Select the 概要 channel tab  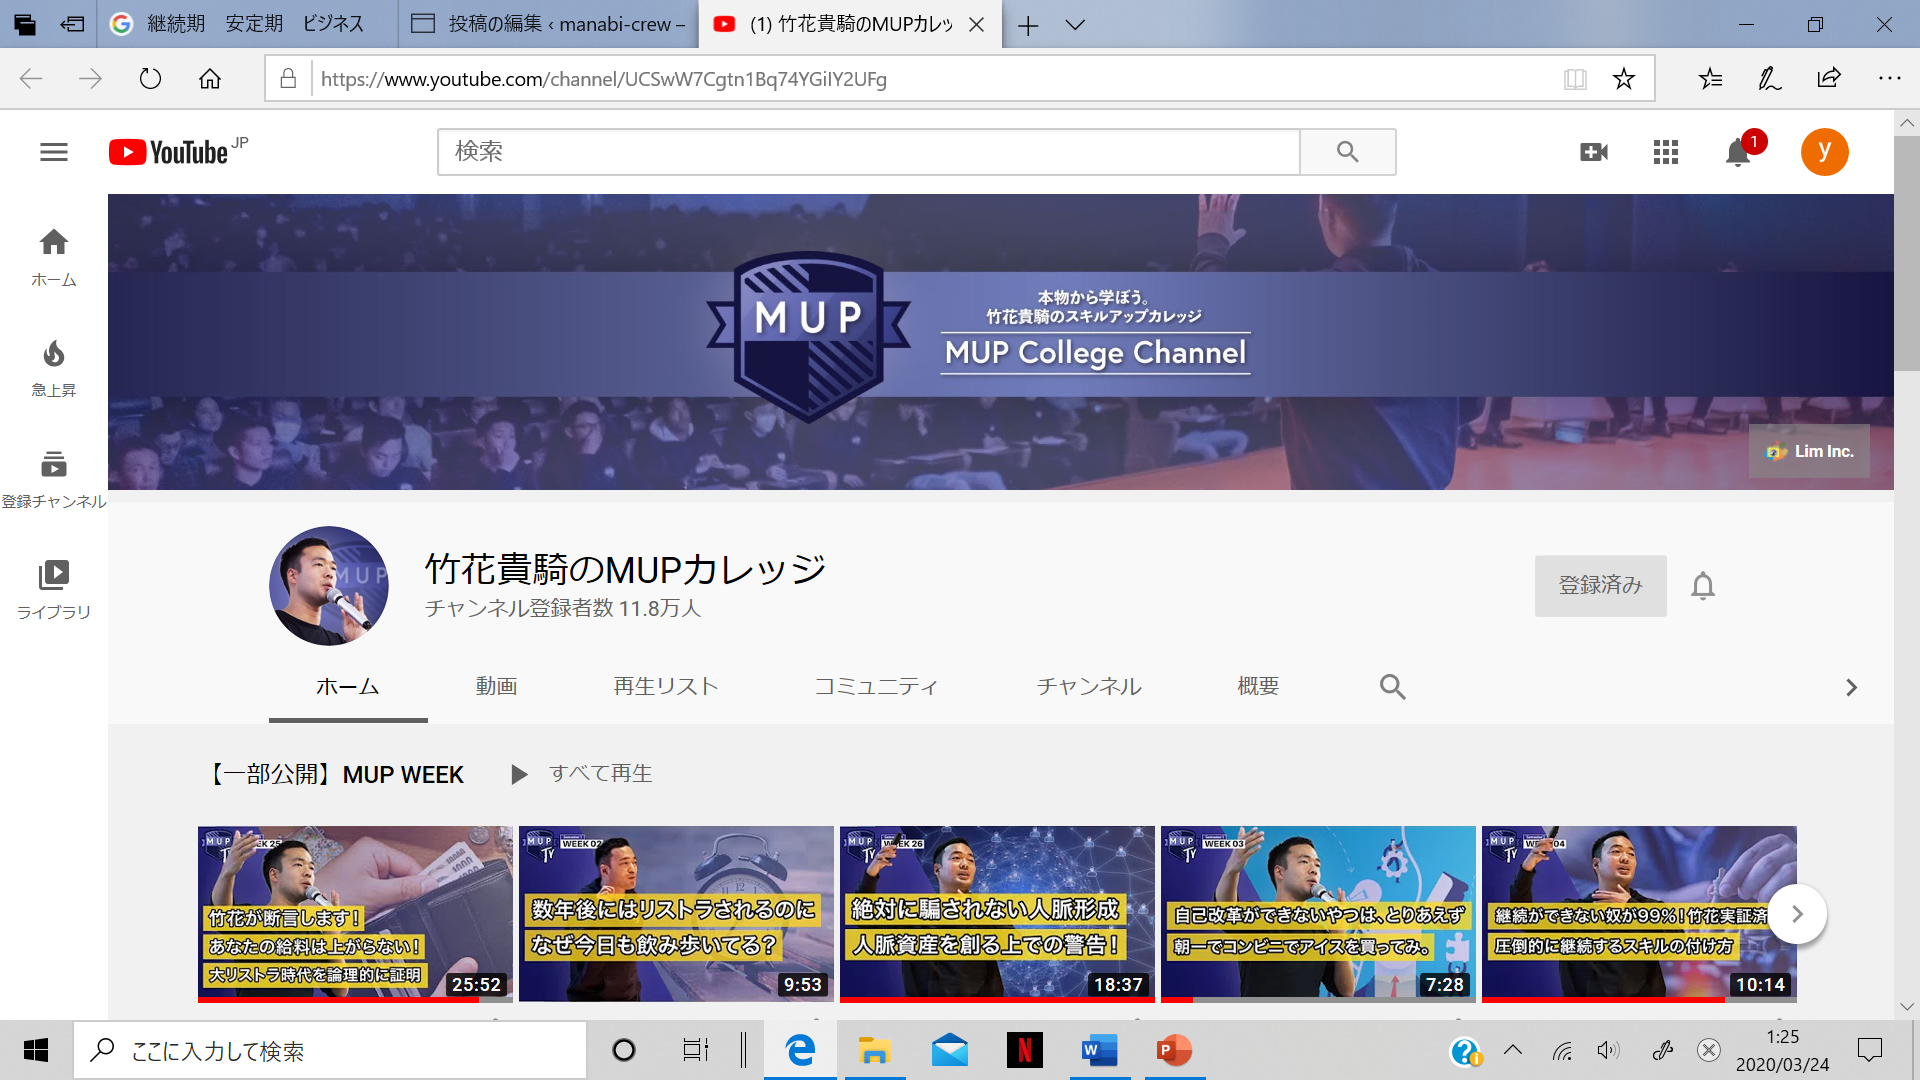[x=1258, y=687]
